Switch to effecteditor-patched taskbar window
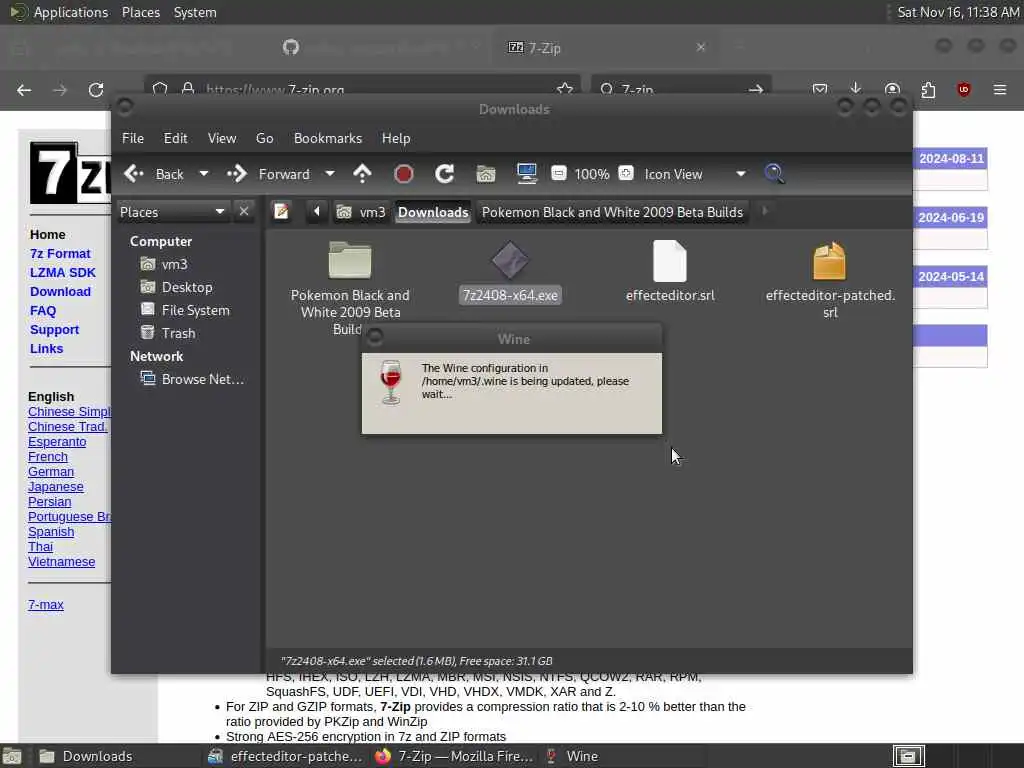 tap(285, 756)
